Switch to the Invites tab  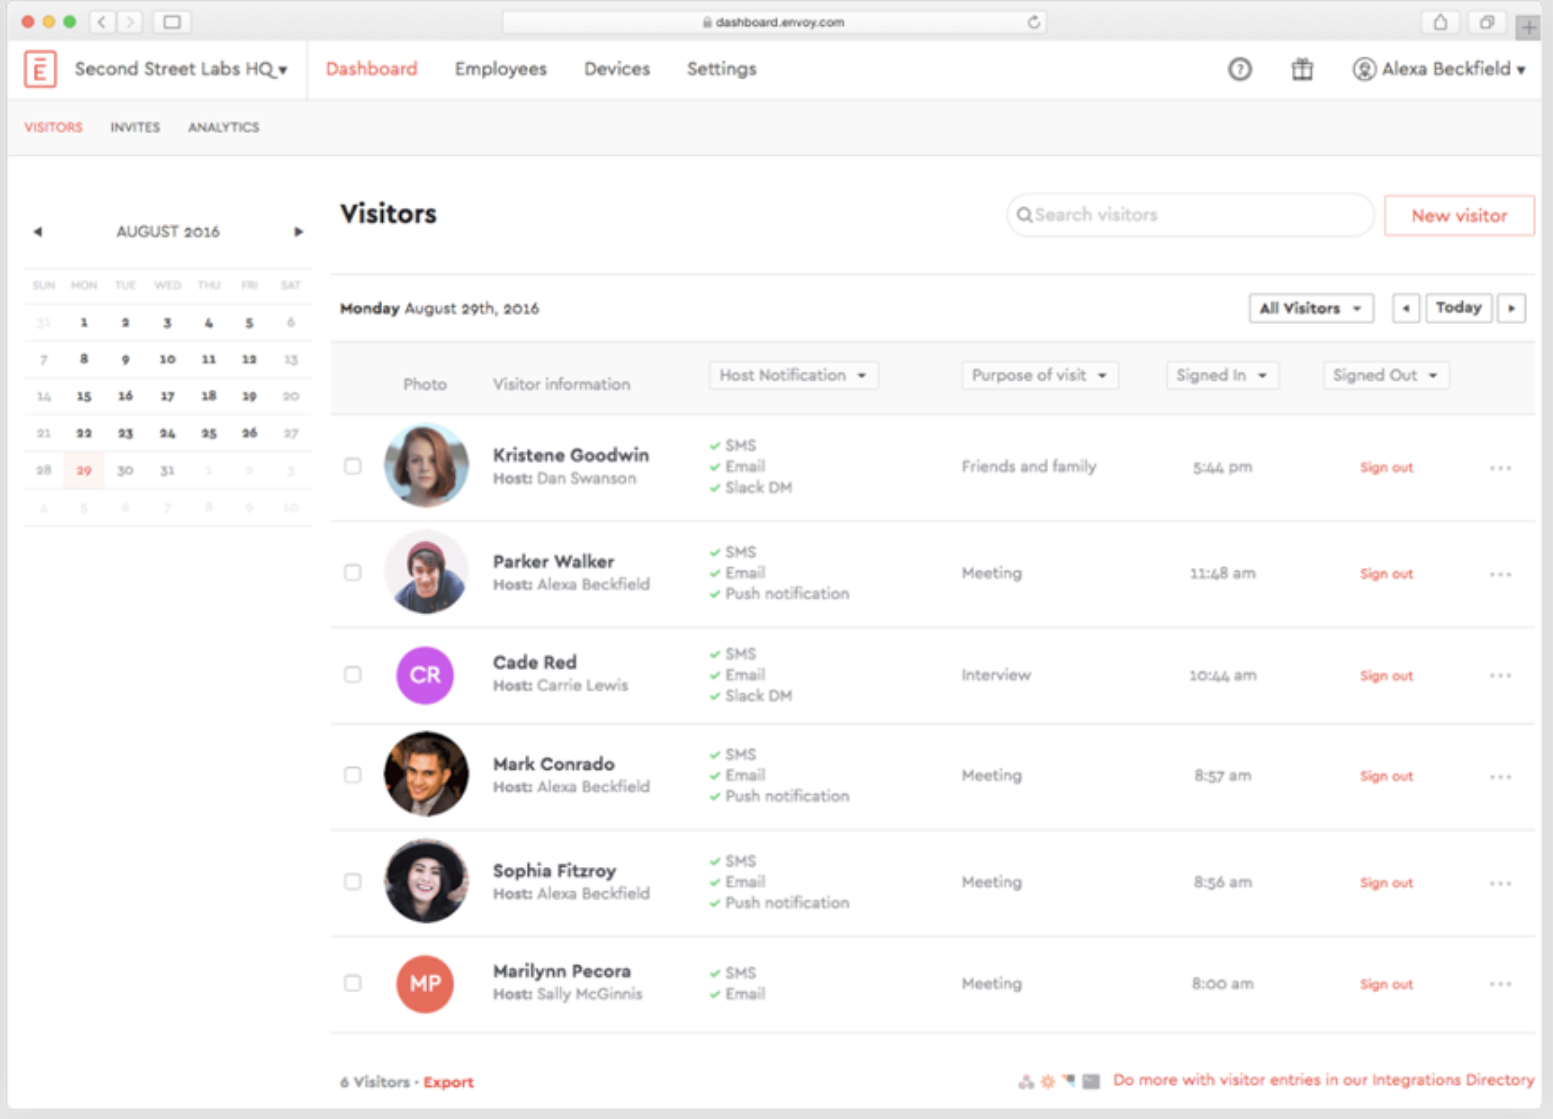click(x=135, y=127)
